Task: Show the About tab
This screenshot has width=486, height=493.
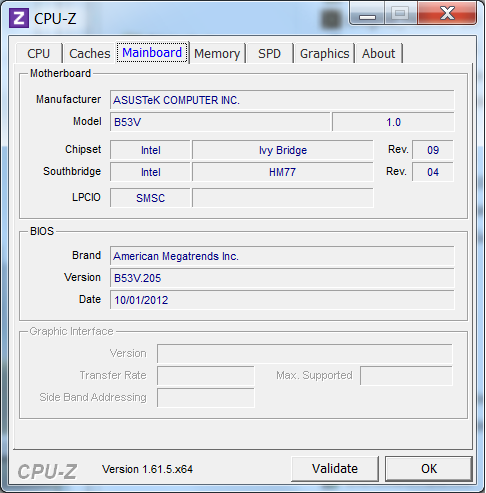Action: 379,53
